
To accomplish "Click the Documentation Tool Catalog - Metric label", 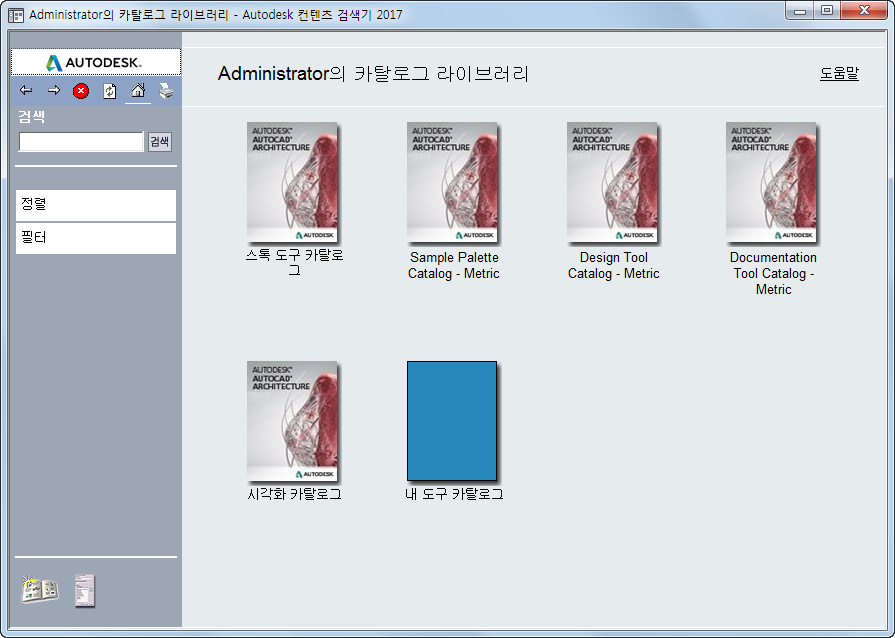I will [x=773, y=273].
